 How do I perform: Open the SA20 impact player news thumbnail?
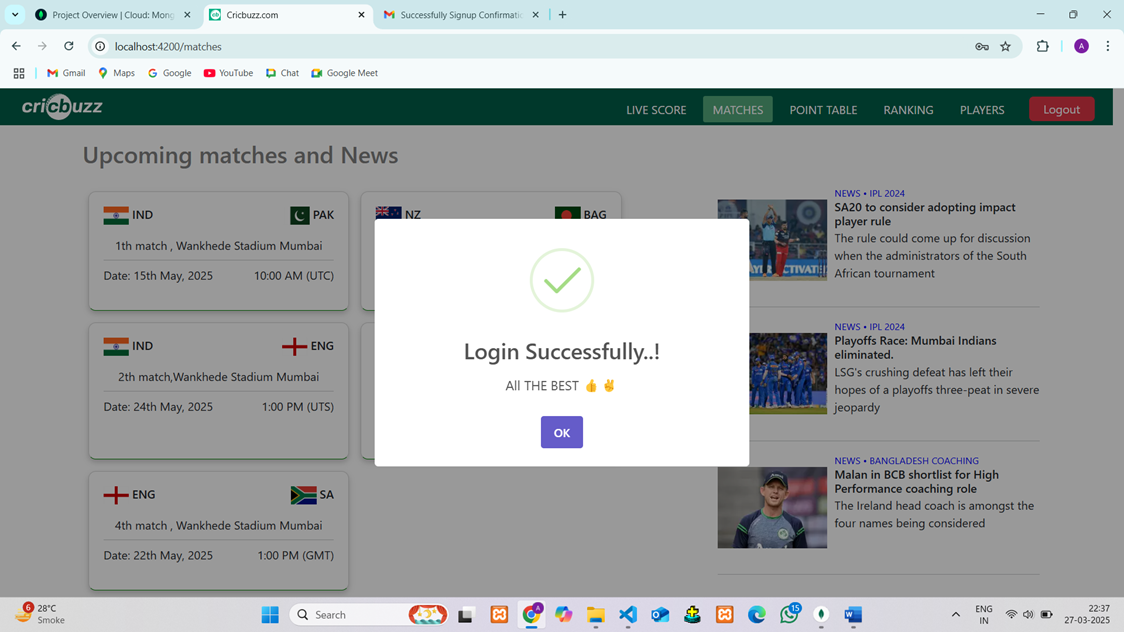point(771,239)
